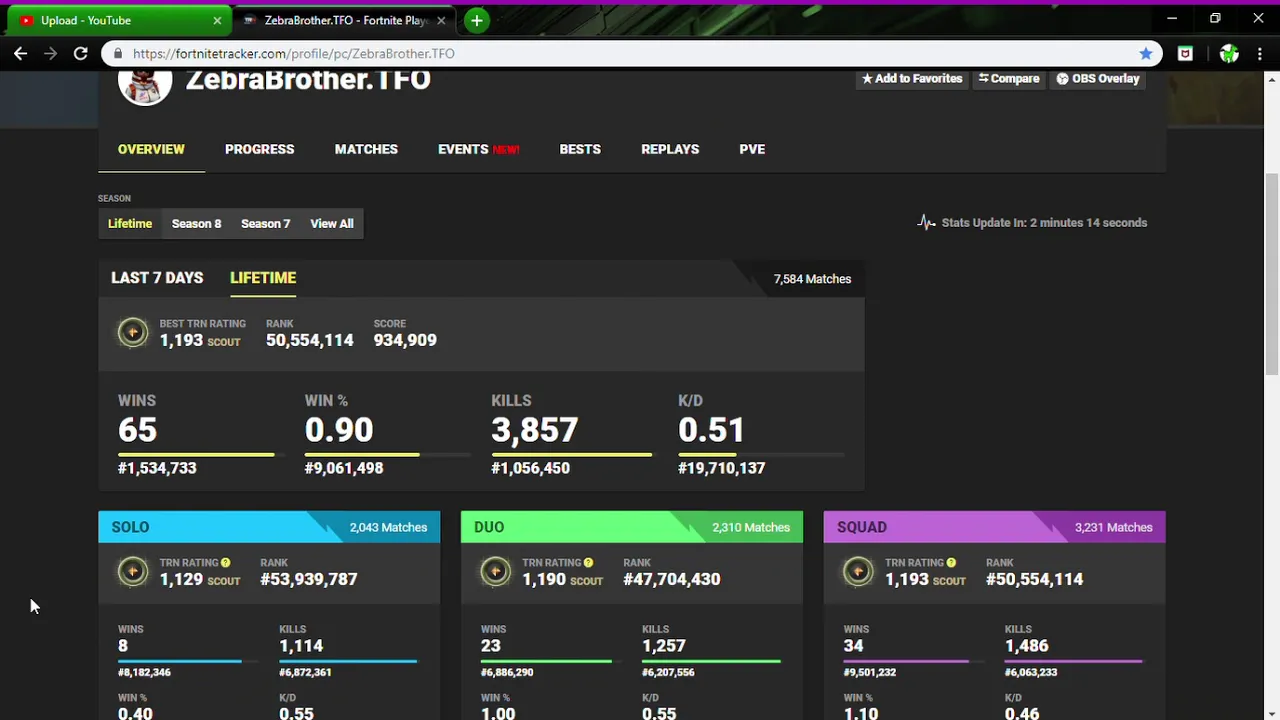This screenshot has width=1280, height=720.
Task: Open the Events tab
Action: point(478,149)
